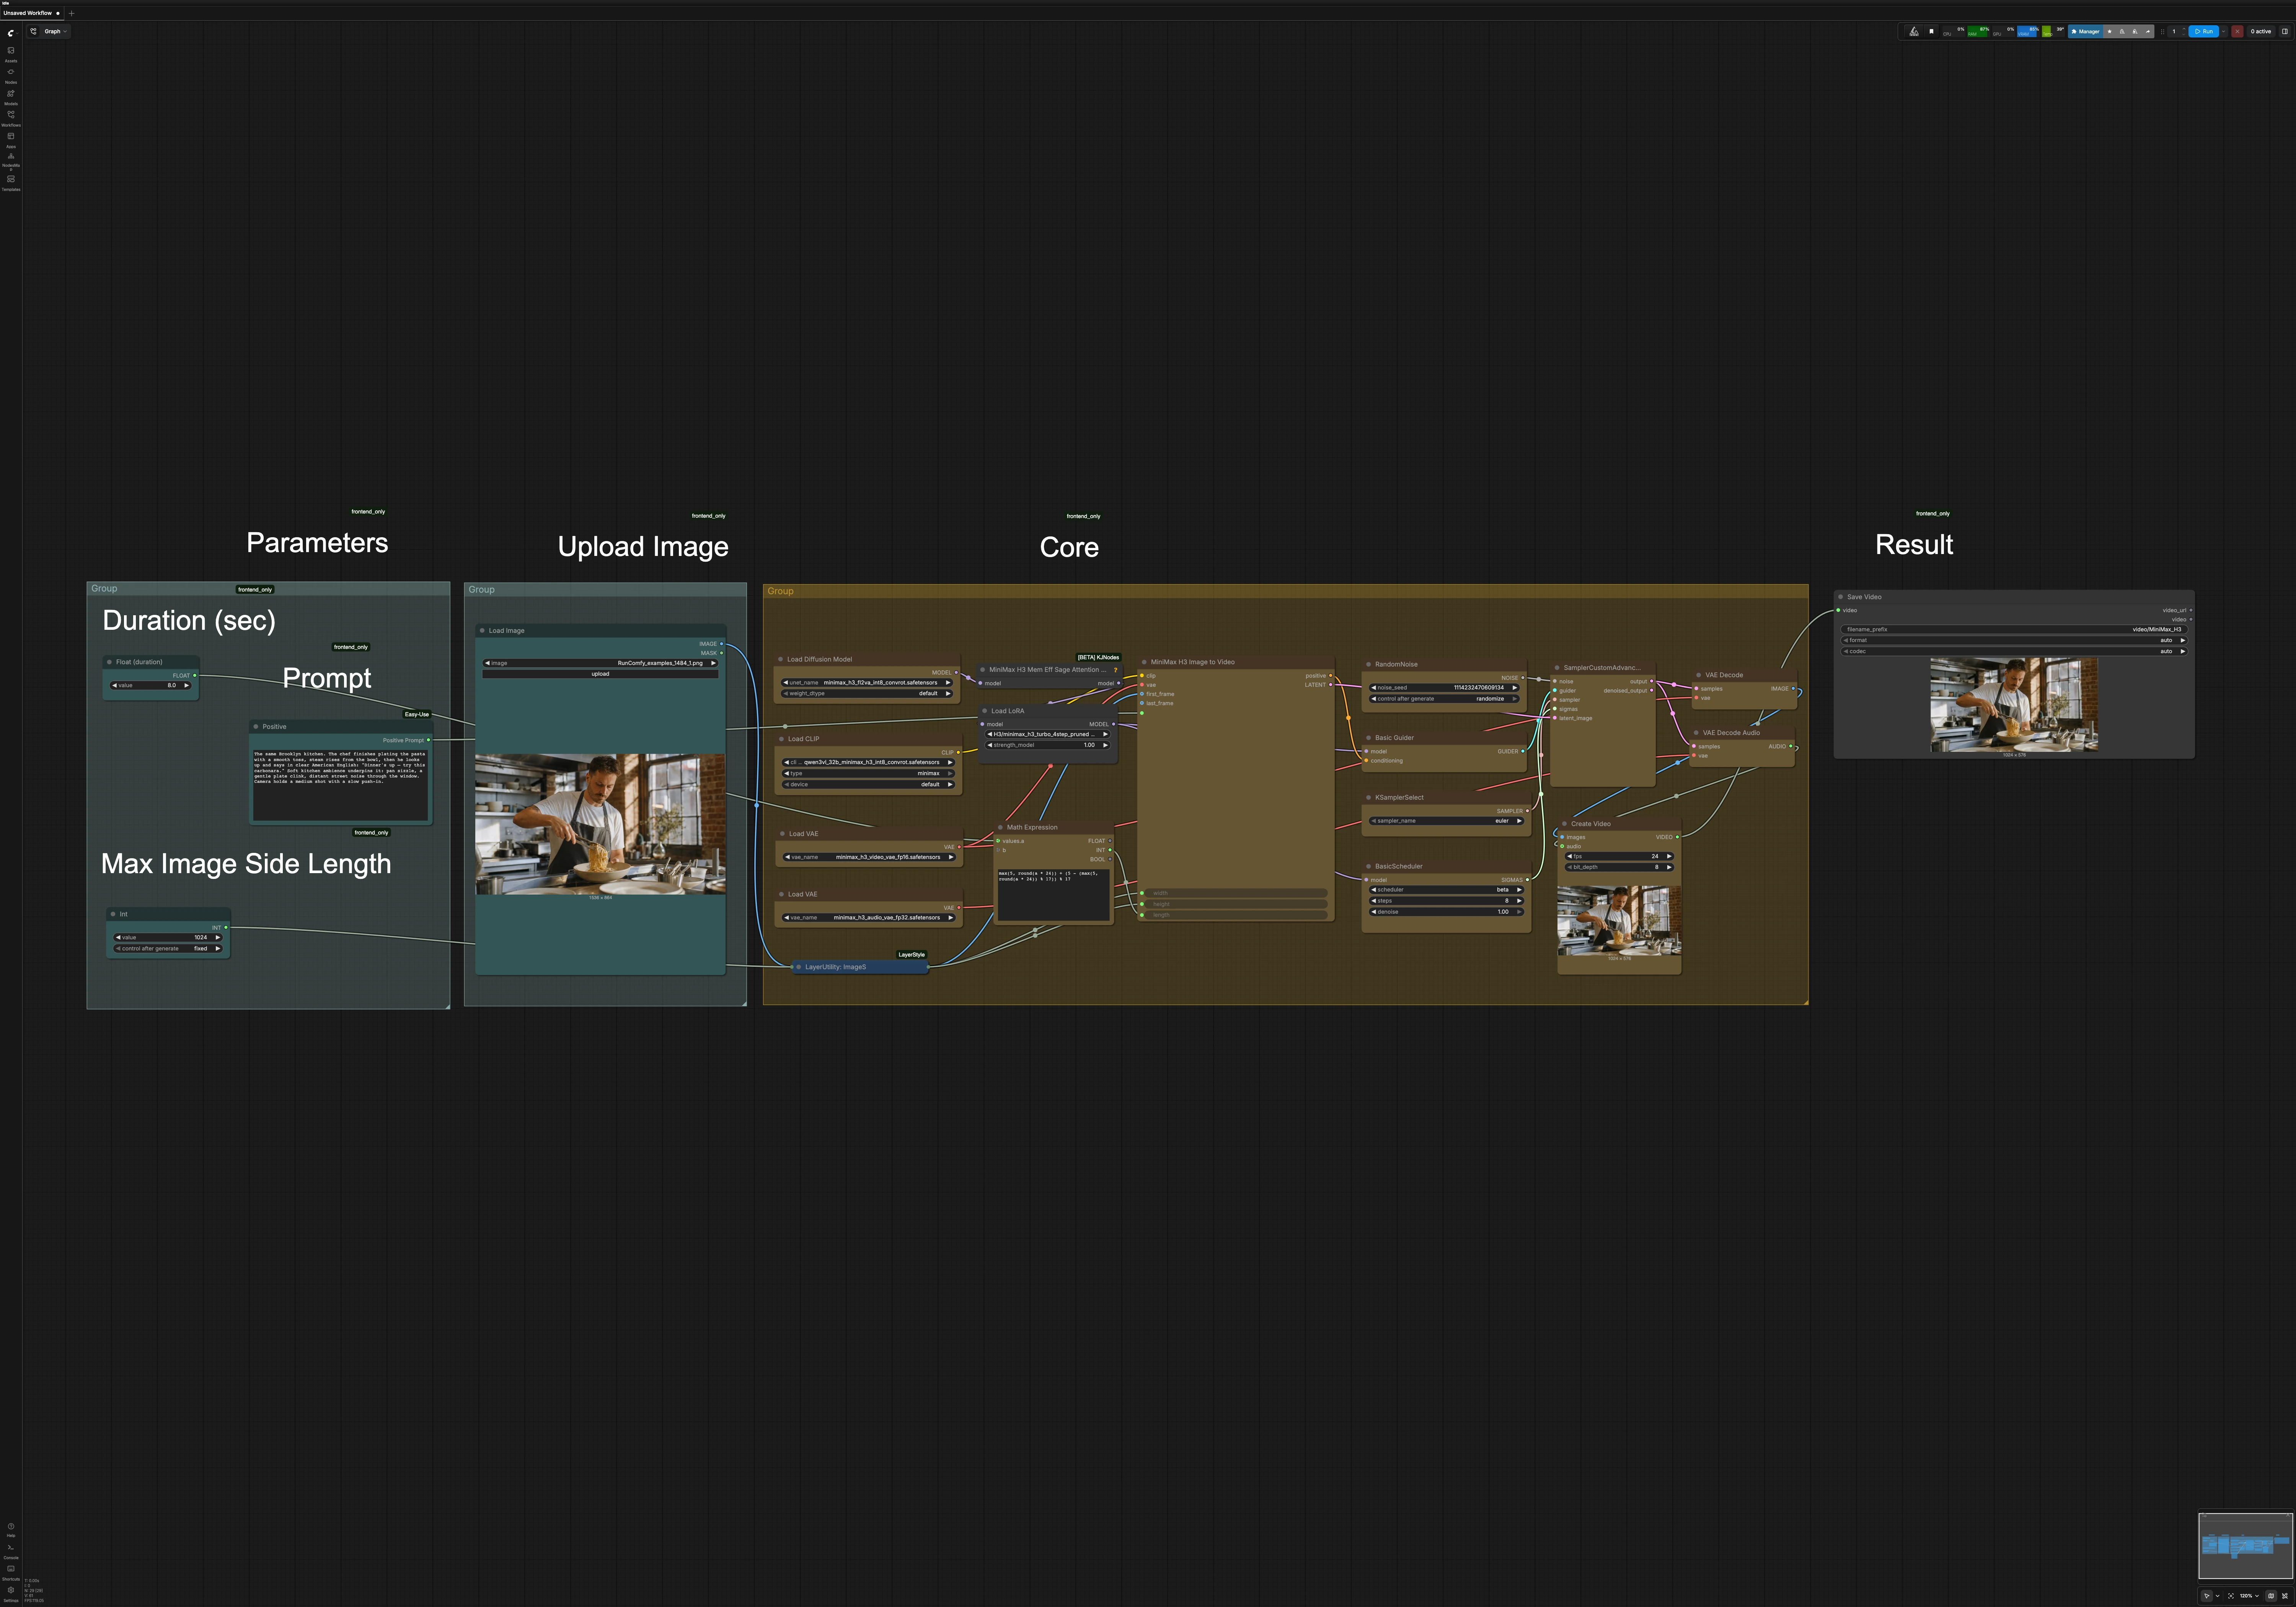The image size is (2296, 1607).
Task: Open the Templates sidebar panel
Action: tap(11, 182)
